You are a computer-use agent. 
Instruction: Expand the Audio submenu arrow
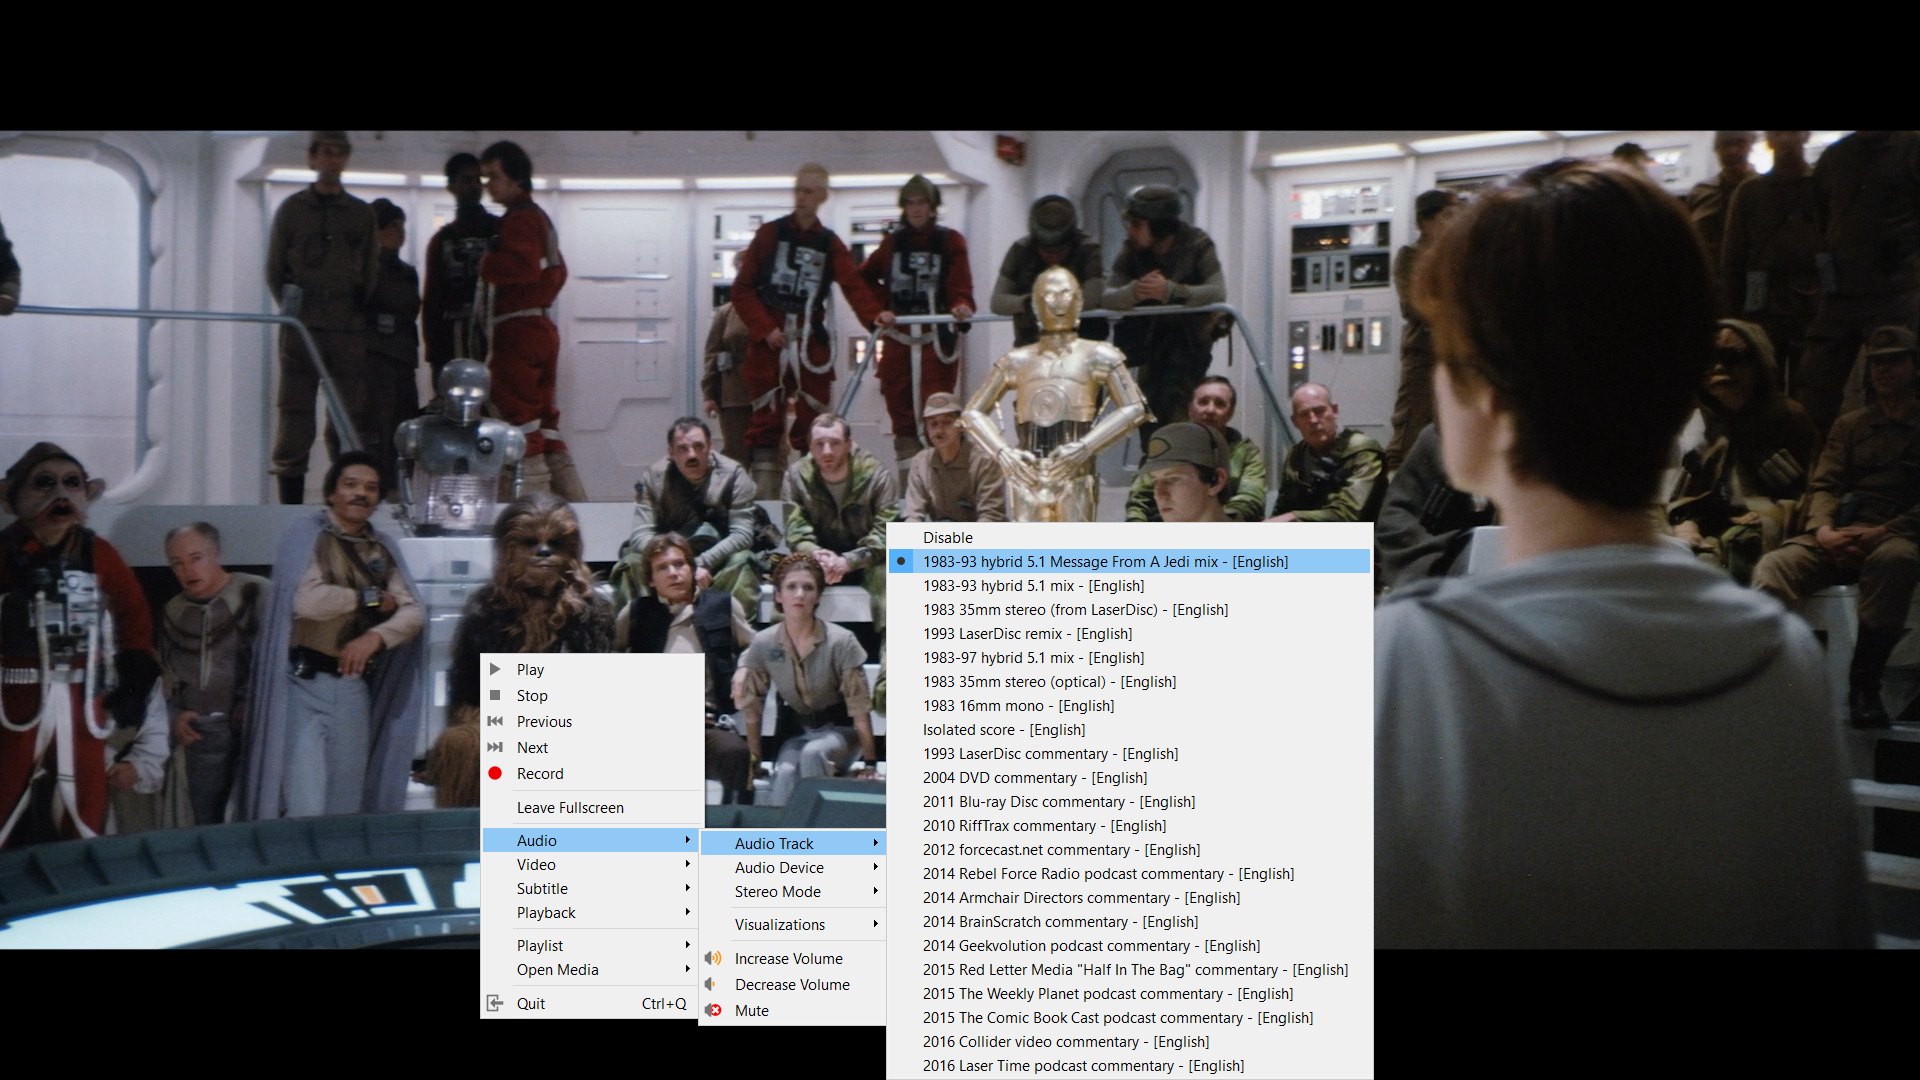688,840
